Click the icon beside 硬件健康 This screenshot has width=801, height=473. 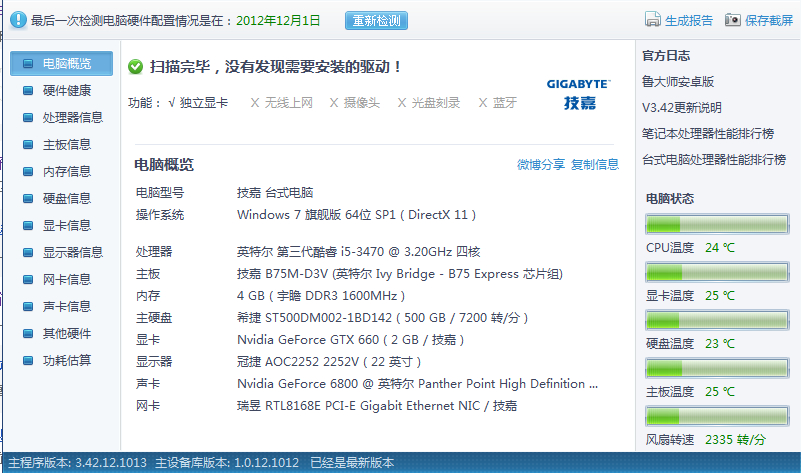pyautogui.click(x=28, y=91)
